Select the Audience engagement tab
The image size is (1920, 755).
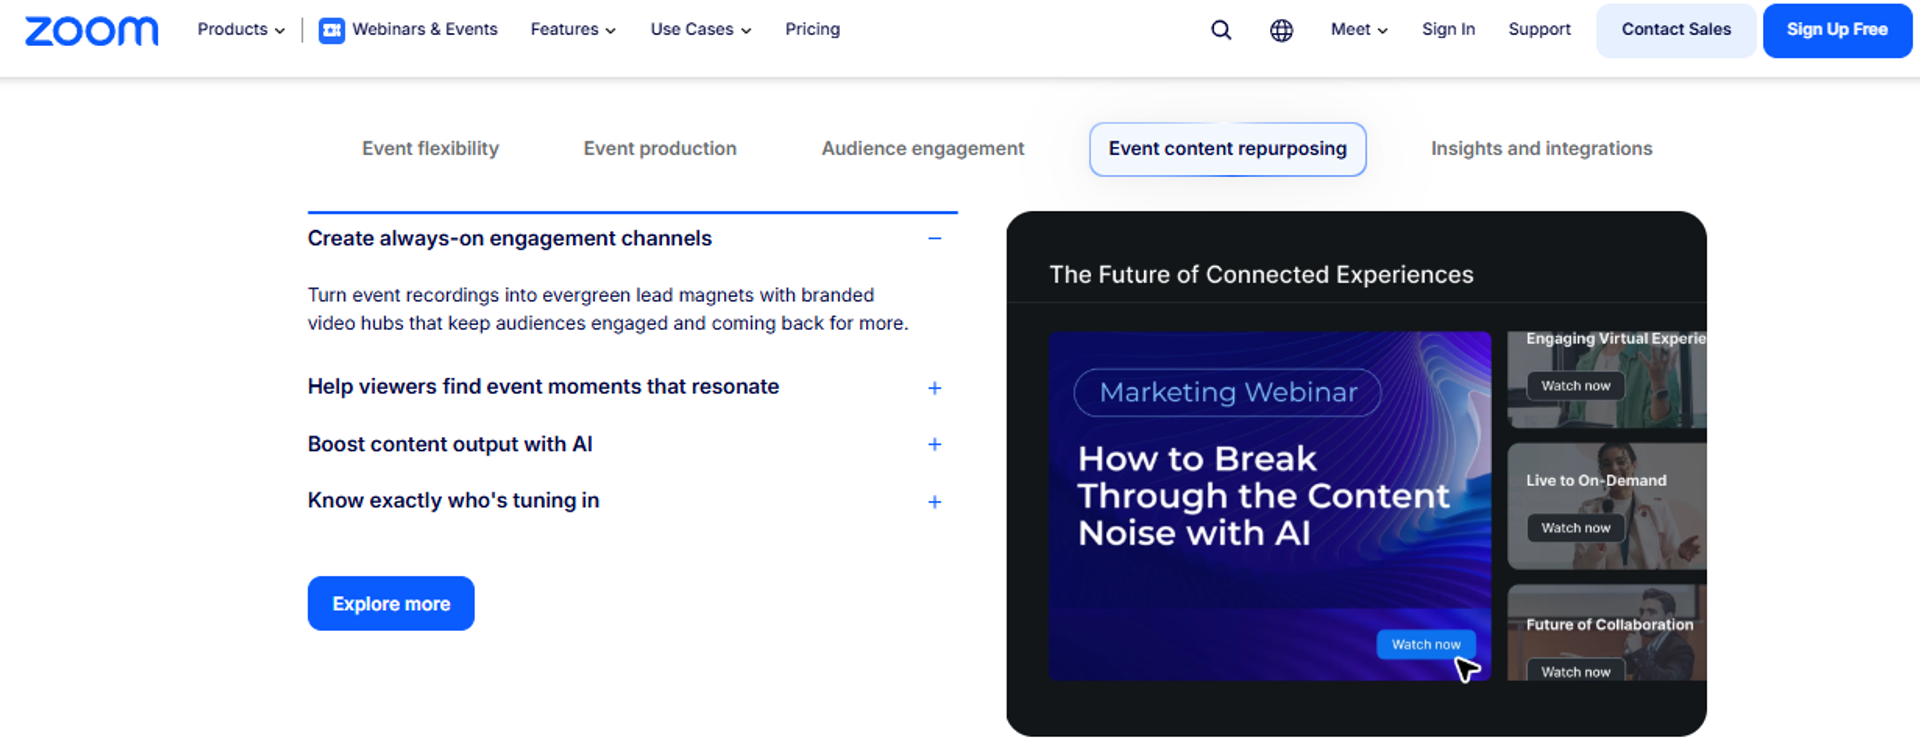coord(923,149)
